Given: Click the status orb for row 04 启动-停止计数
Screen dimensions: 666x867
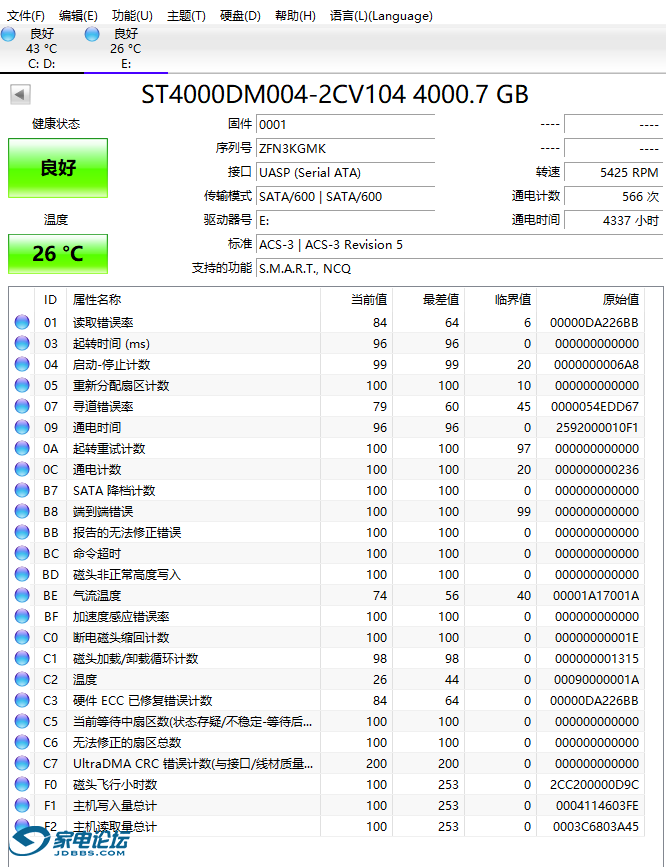Looking at the screenshot, I should point(22,364).
